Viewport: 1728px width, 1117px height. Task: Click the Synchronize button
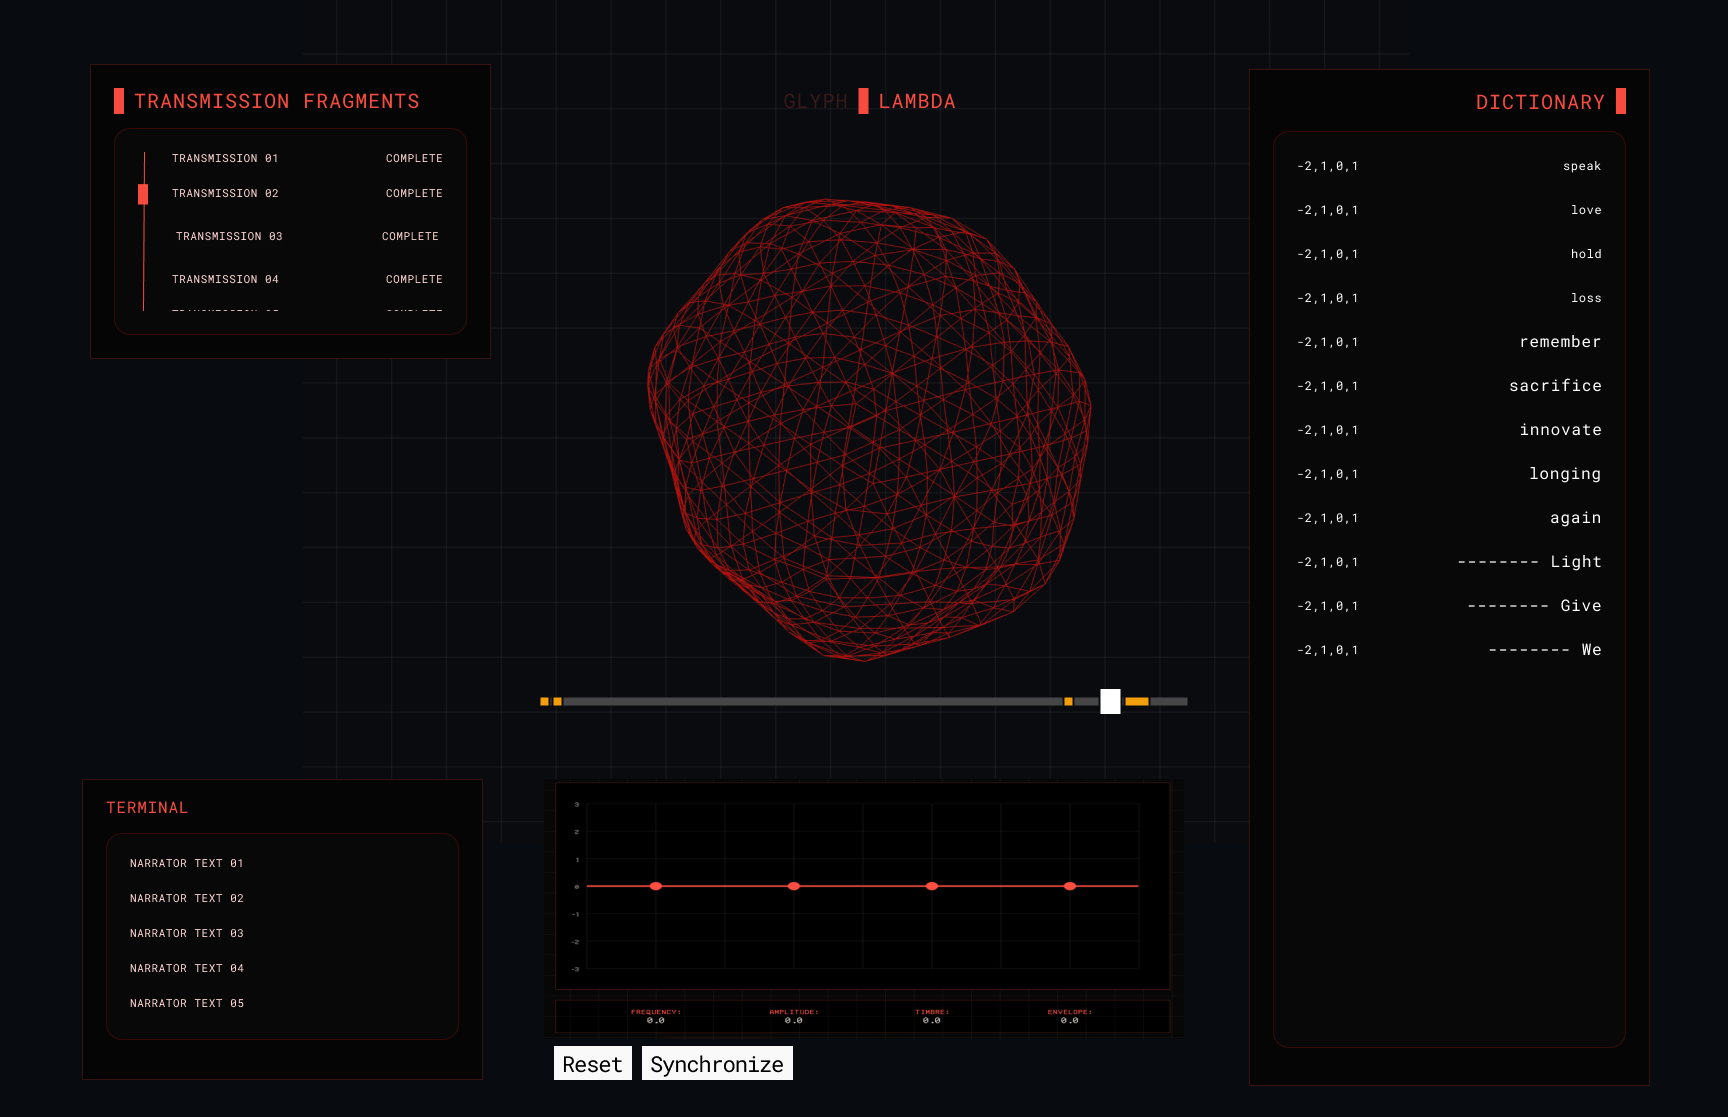click(x=717, y=1064)
